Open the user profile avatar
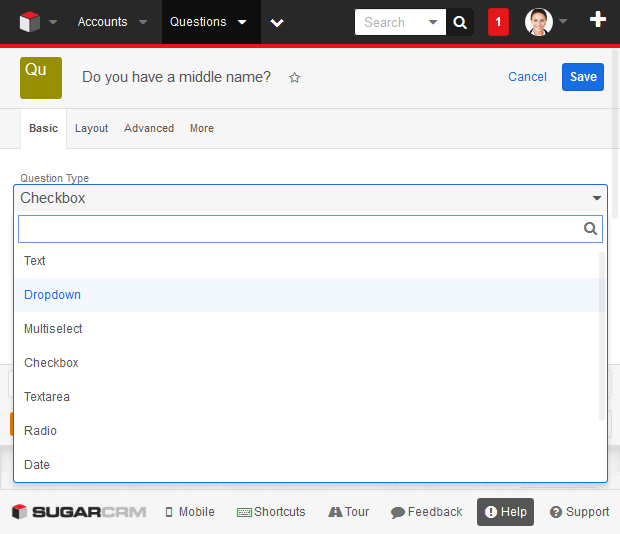 point(539,22)
